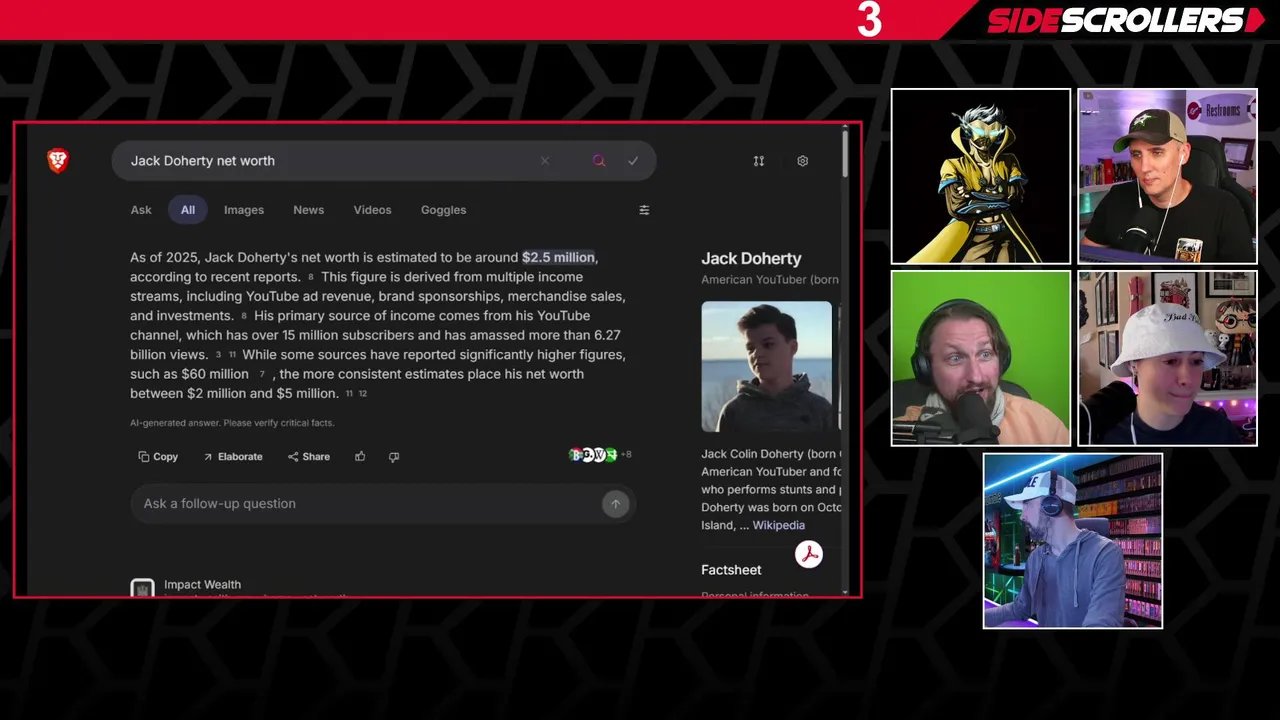The image size is (1280, 720).
Task: Open the Wikipedia link in infobox
Action: [x=778, y=525]
